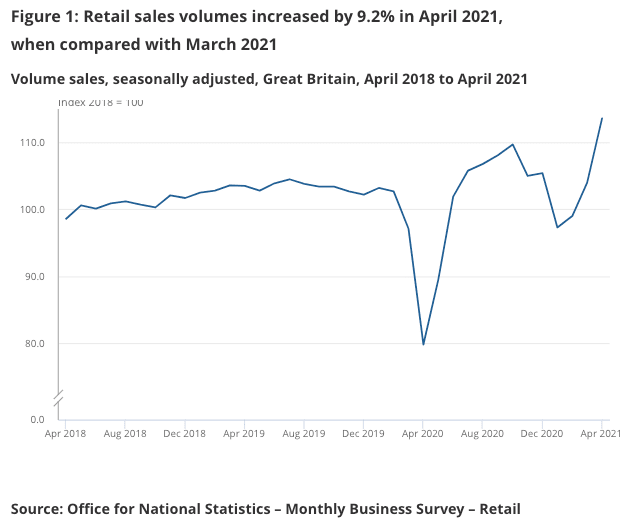Click the Office for National Statistics source text

(266, 509)
